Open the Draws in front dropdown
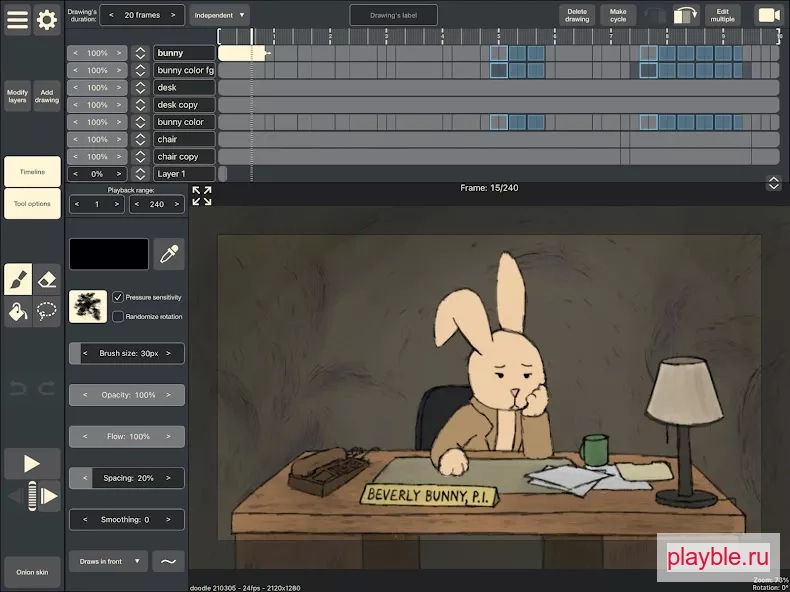 108,561
